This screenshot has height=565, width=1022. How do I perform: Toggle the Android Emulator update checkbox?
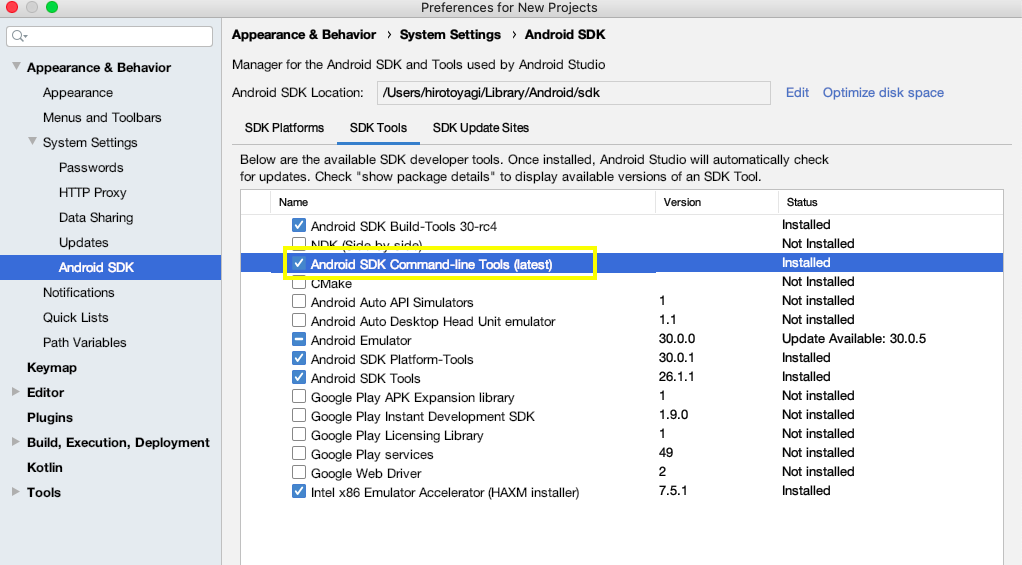pos(299,340)
